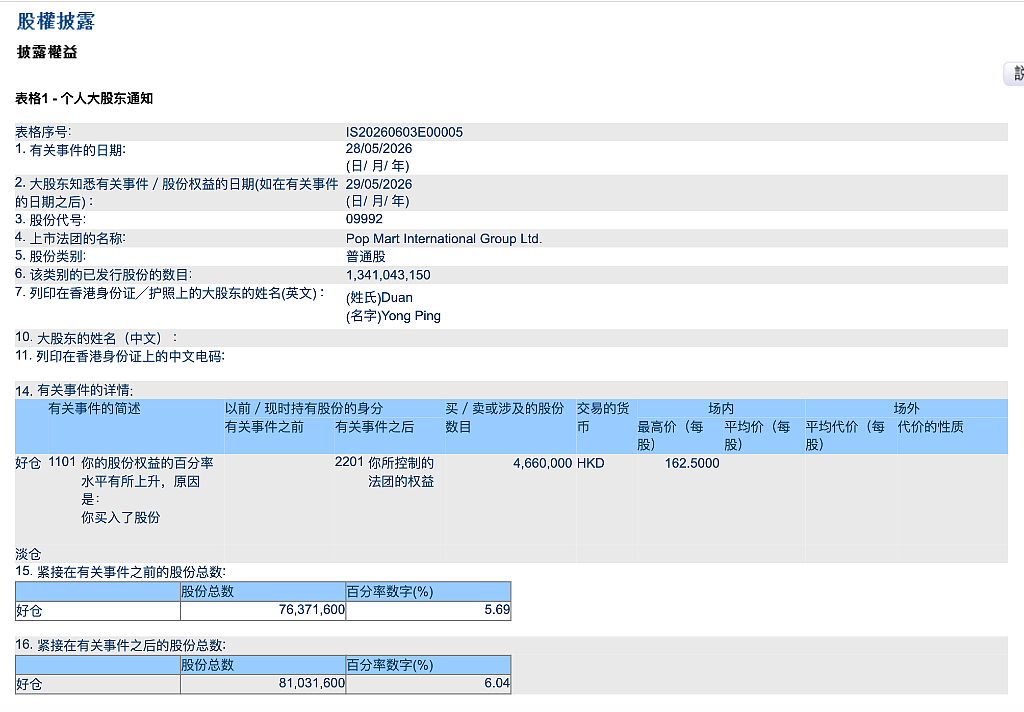1024x712 pixels.
Task: Select percentage after event 6.04
Action: 497,683
